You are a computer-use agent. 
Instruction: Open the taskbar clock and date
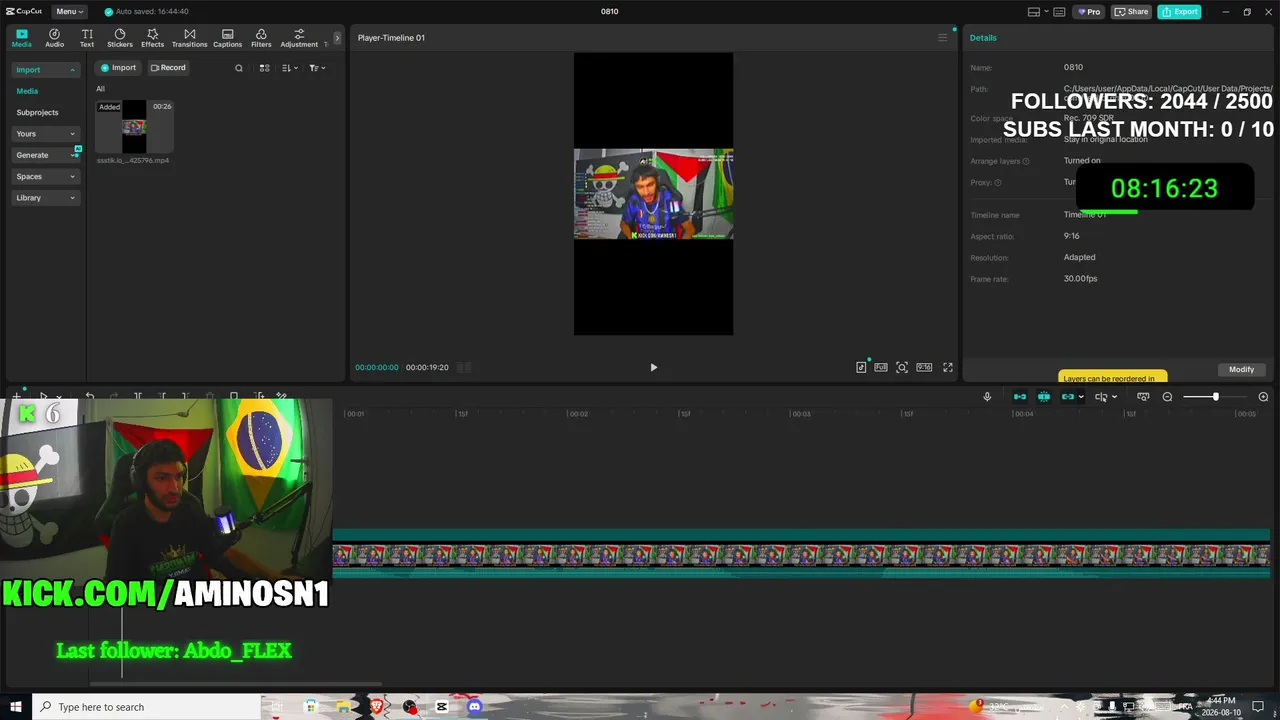click(1221, 707)
